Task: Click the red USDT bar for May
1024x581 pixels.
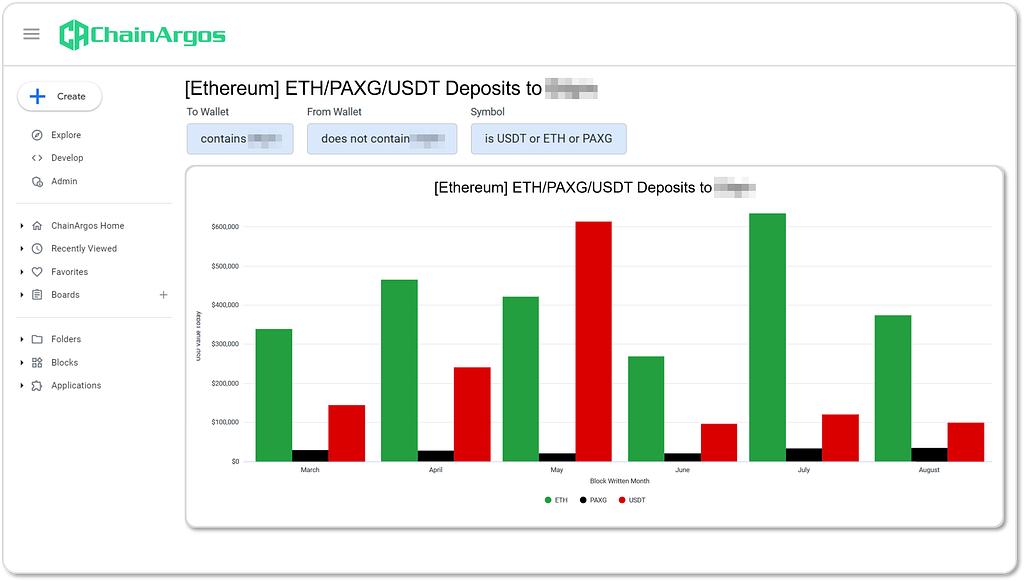Action: click(594, 341)
